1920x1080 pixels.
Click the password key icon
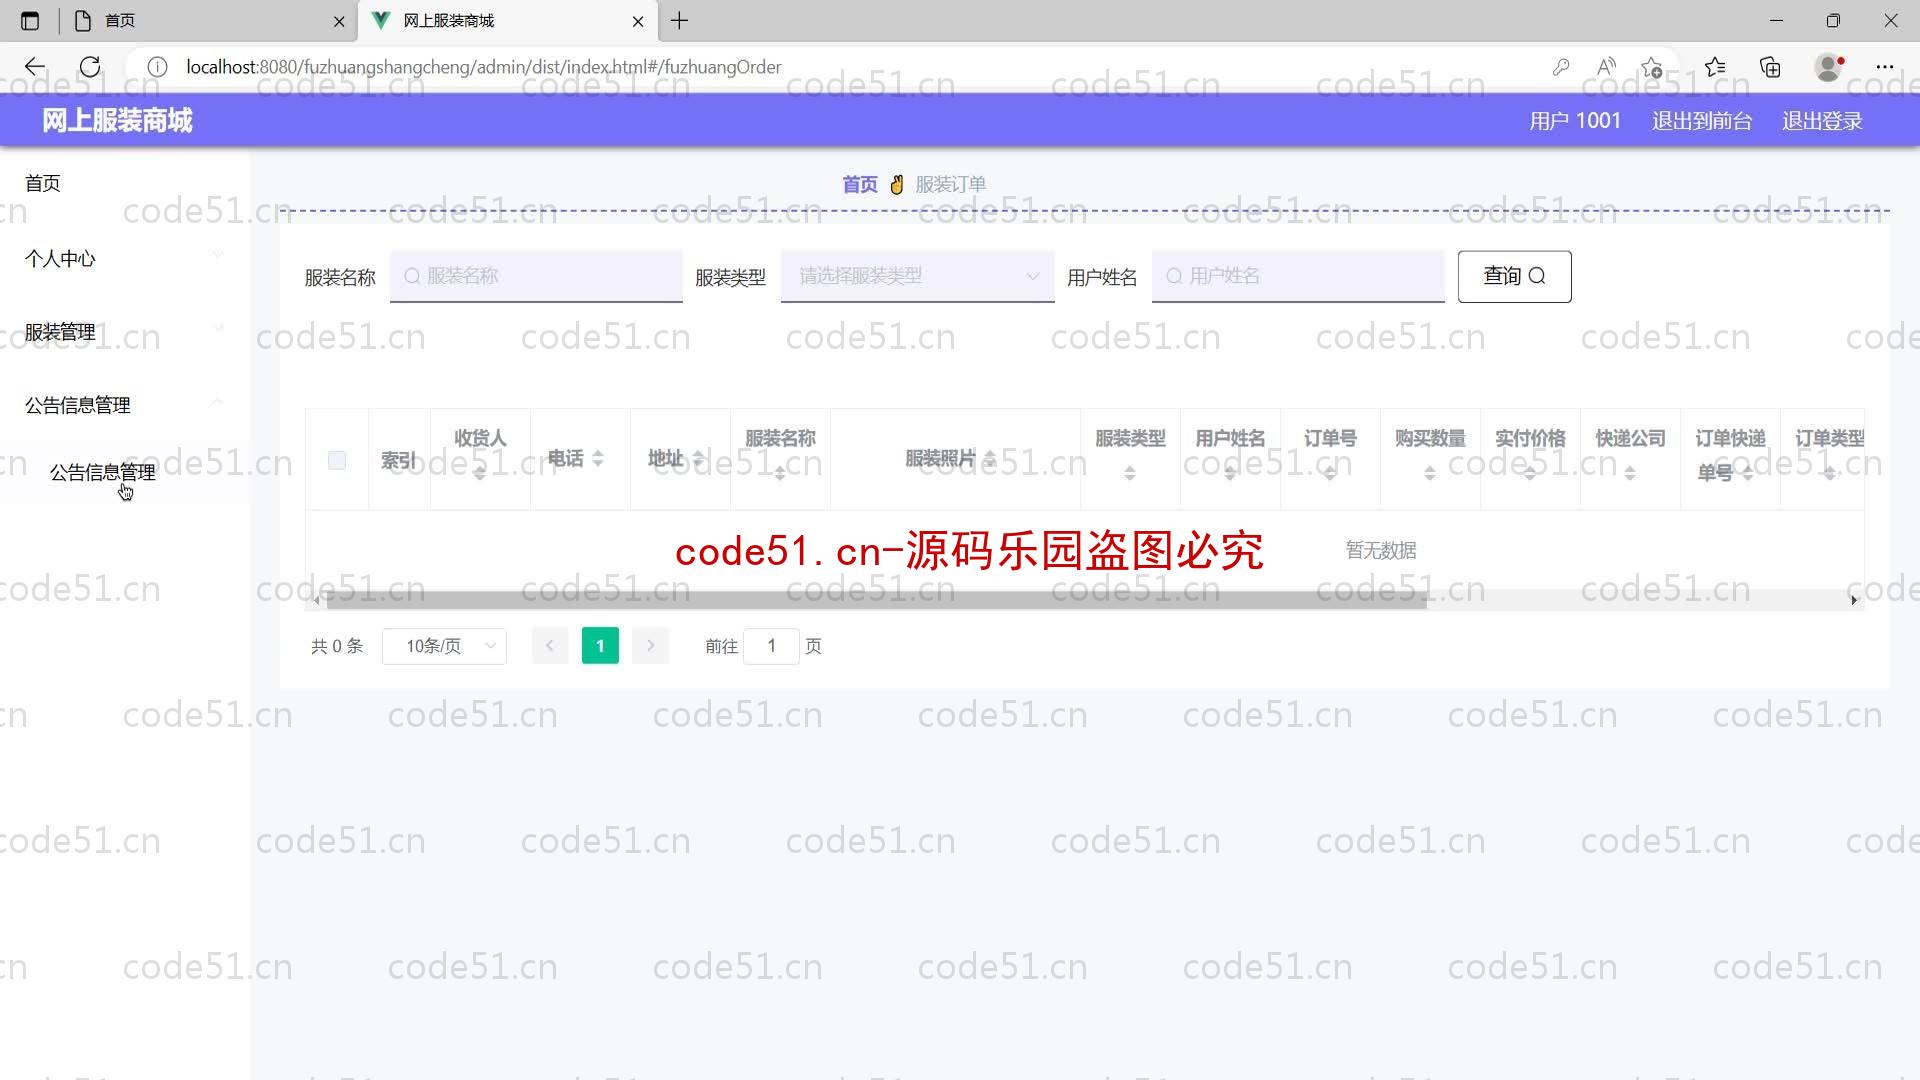pos(1560,67)
